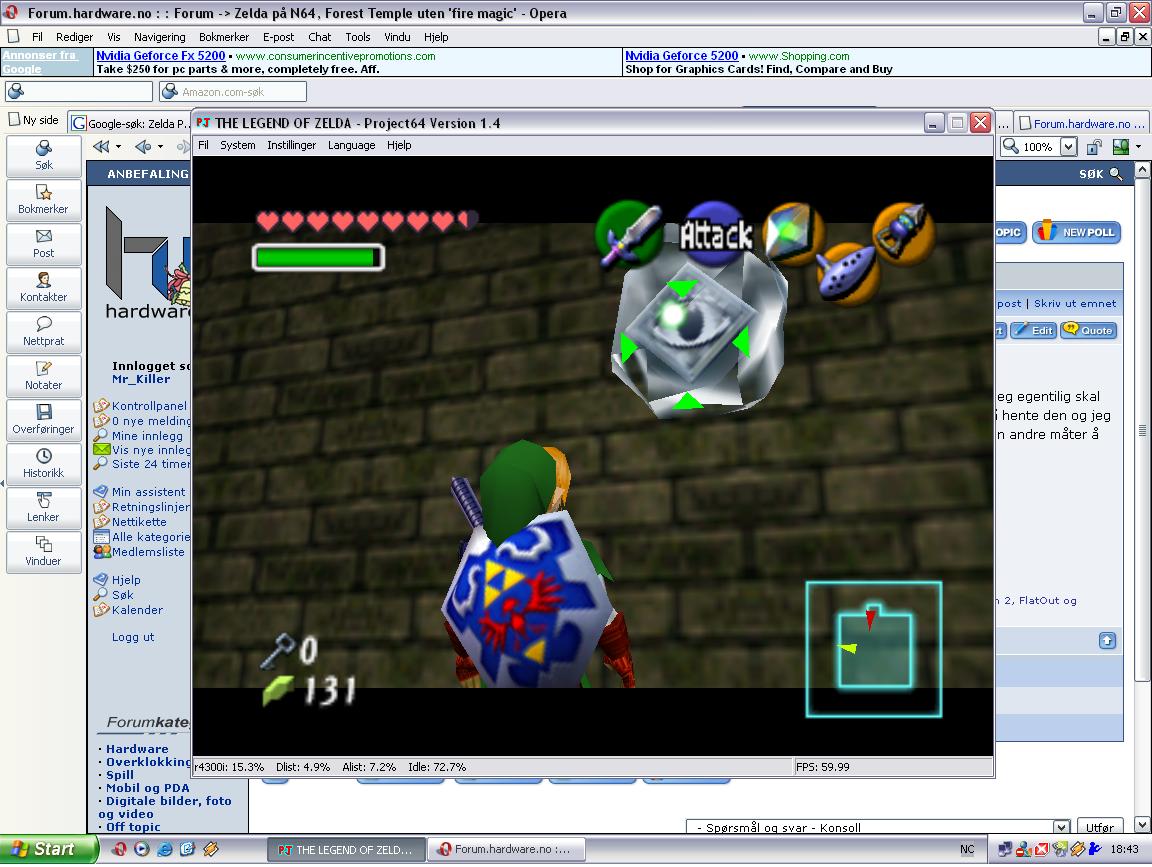Click the Ny side new page button
This screenshot has width=1152, height=867.
point(34,120)
